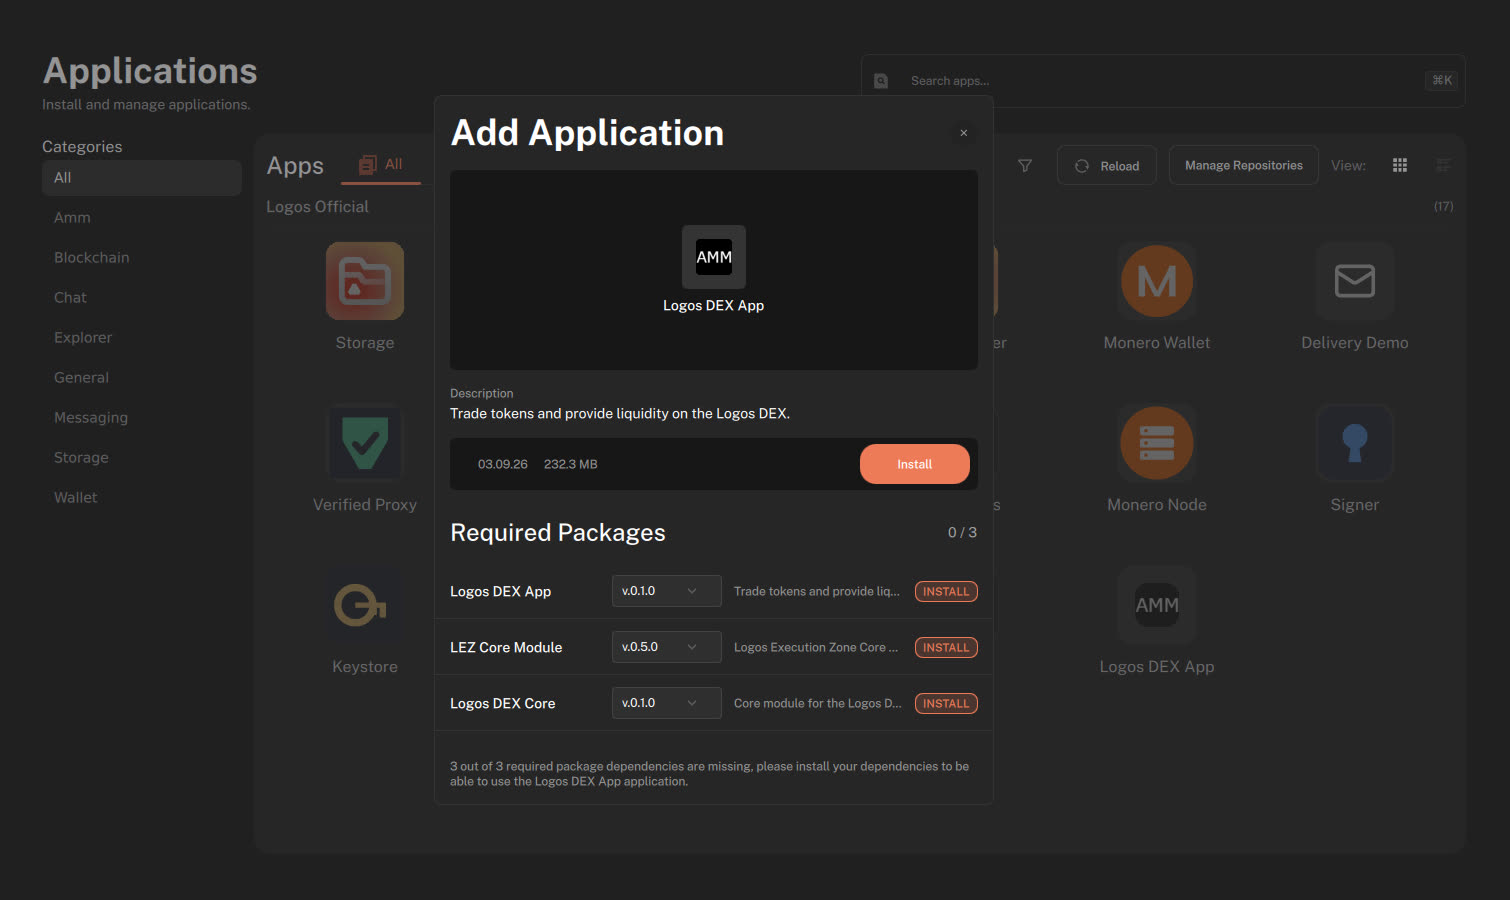Click the 232.3 MB size text
Image resolution: width=1510 pixels, height=900 pixels.
571,464
